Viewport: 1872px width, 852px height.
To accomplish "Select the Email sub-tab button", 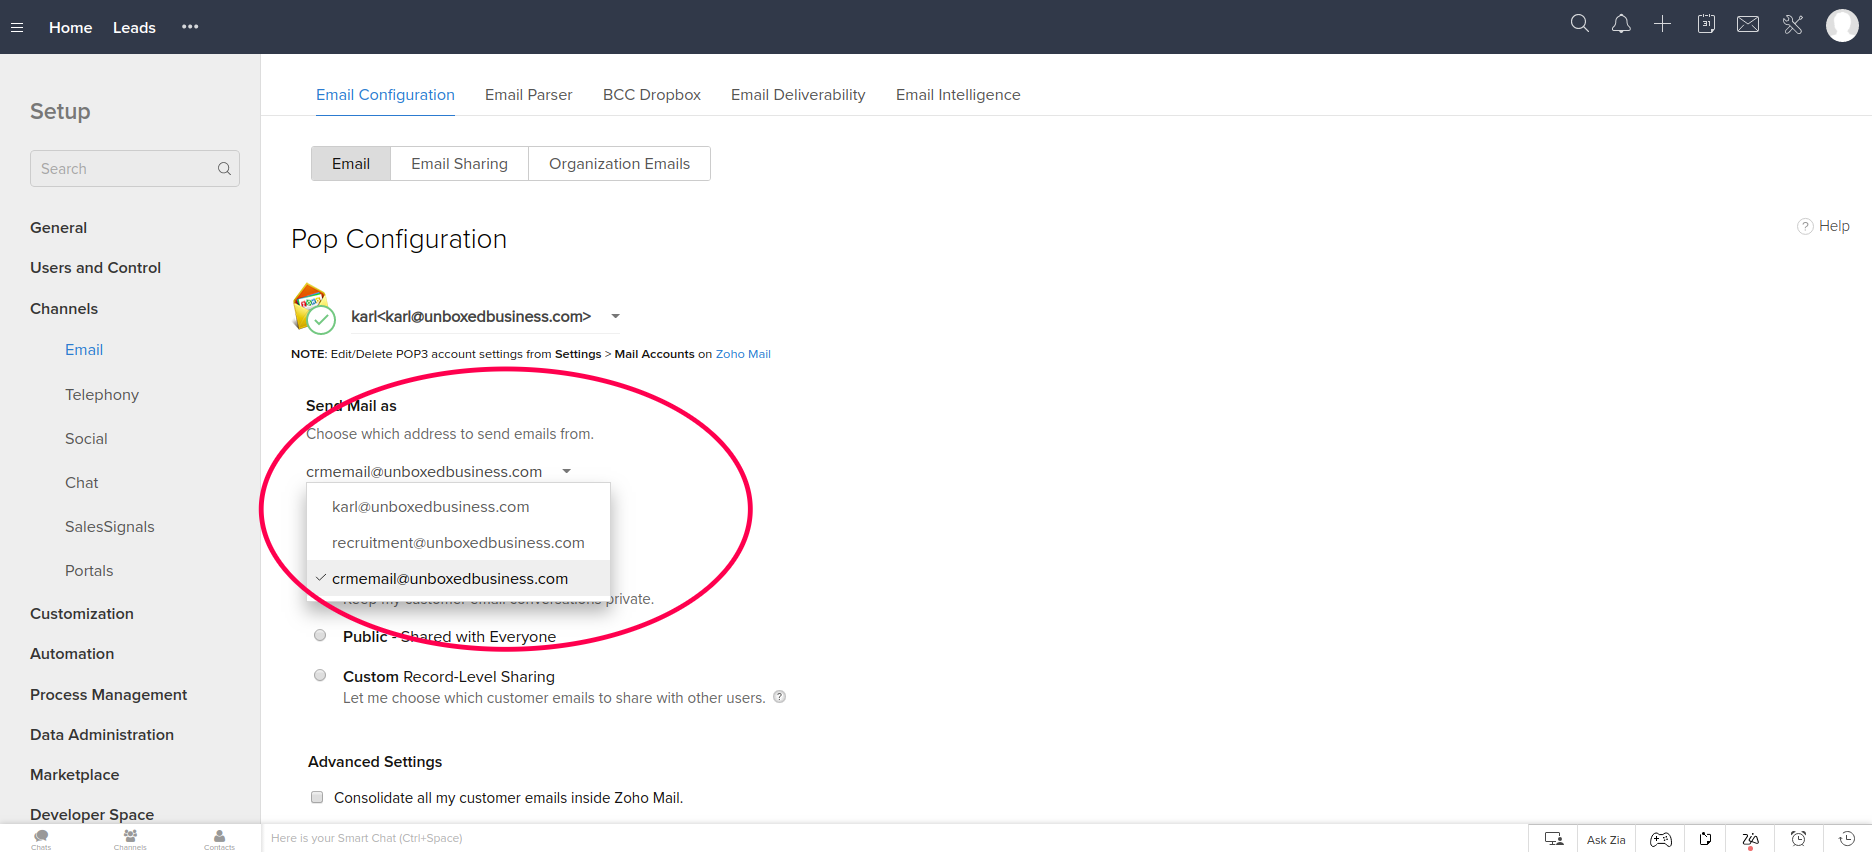I will tap(351, 164).
